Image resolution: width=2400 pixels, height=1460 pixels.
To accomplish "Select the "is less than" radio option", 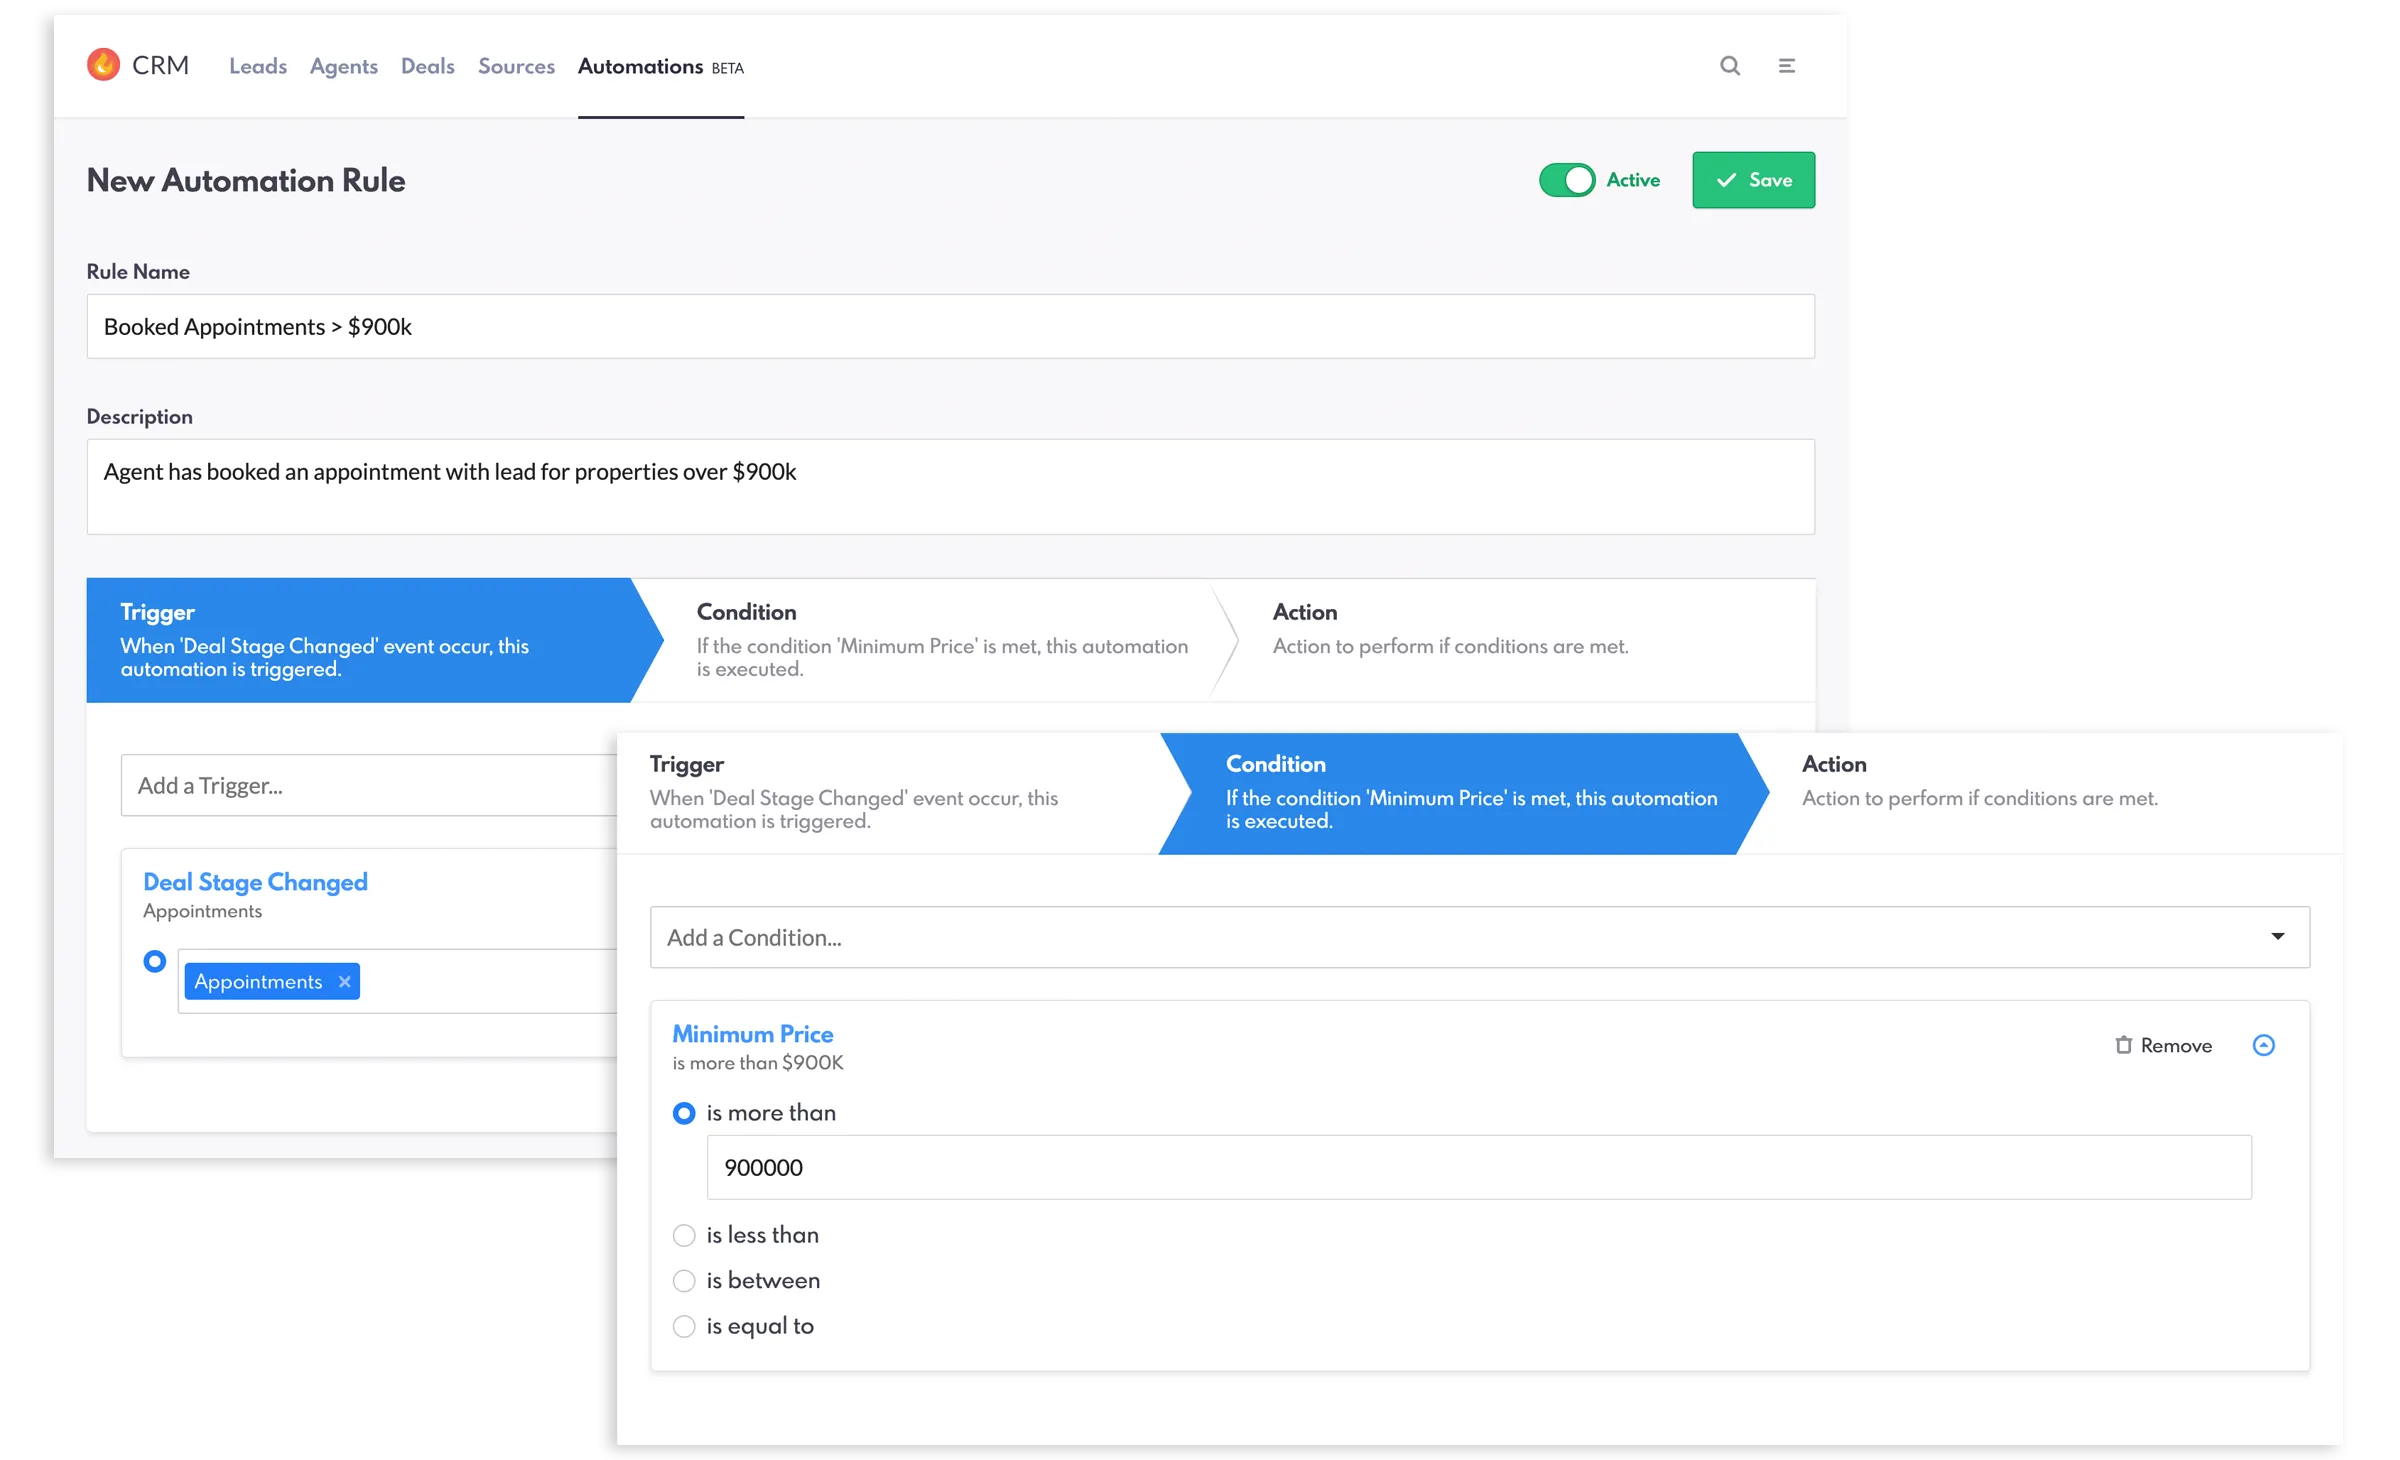I will point(684,1236).
